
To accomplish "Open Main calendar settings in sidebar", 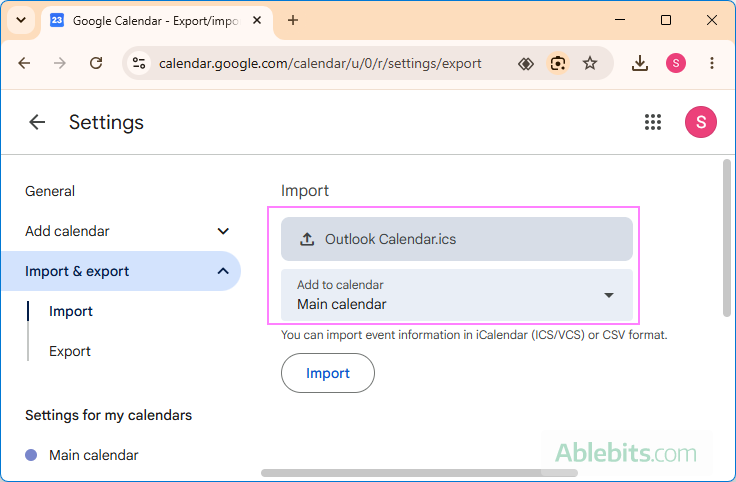I will tap(93, 455).
